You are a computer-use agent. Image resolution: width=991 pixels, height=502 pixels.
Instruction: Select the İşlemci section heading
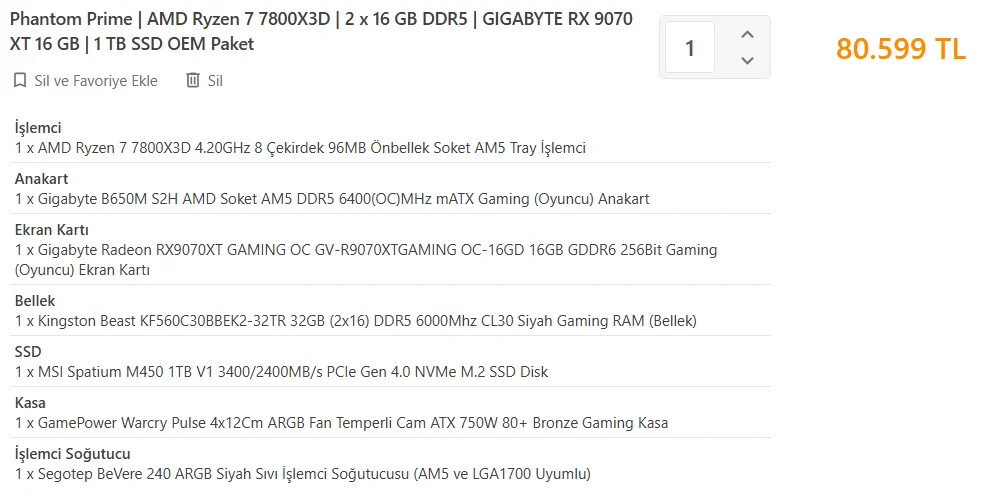(x=38, y=128)
